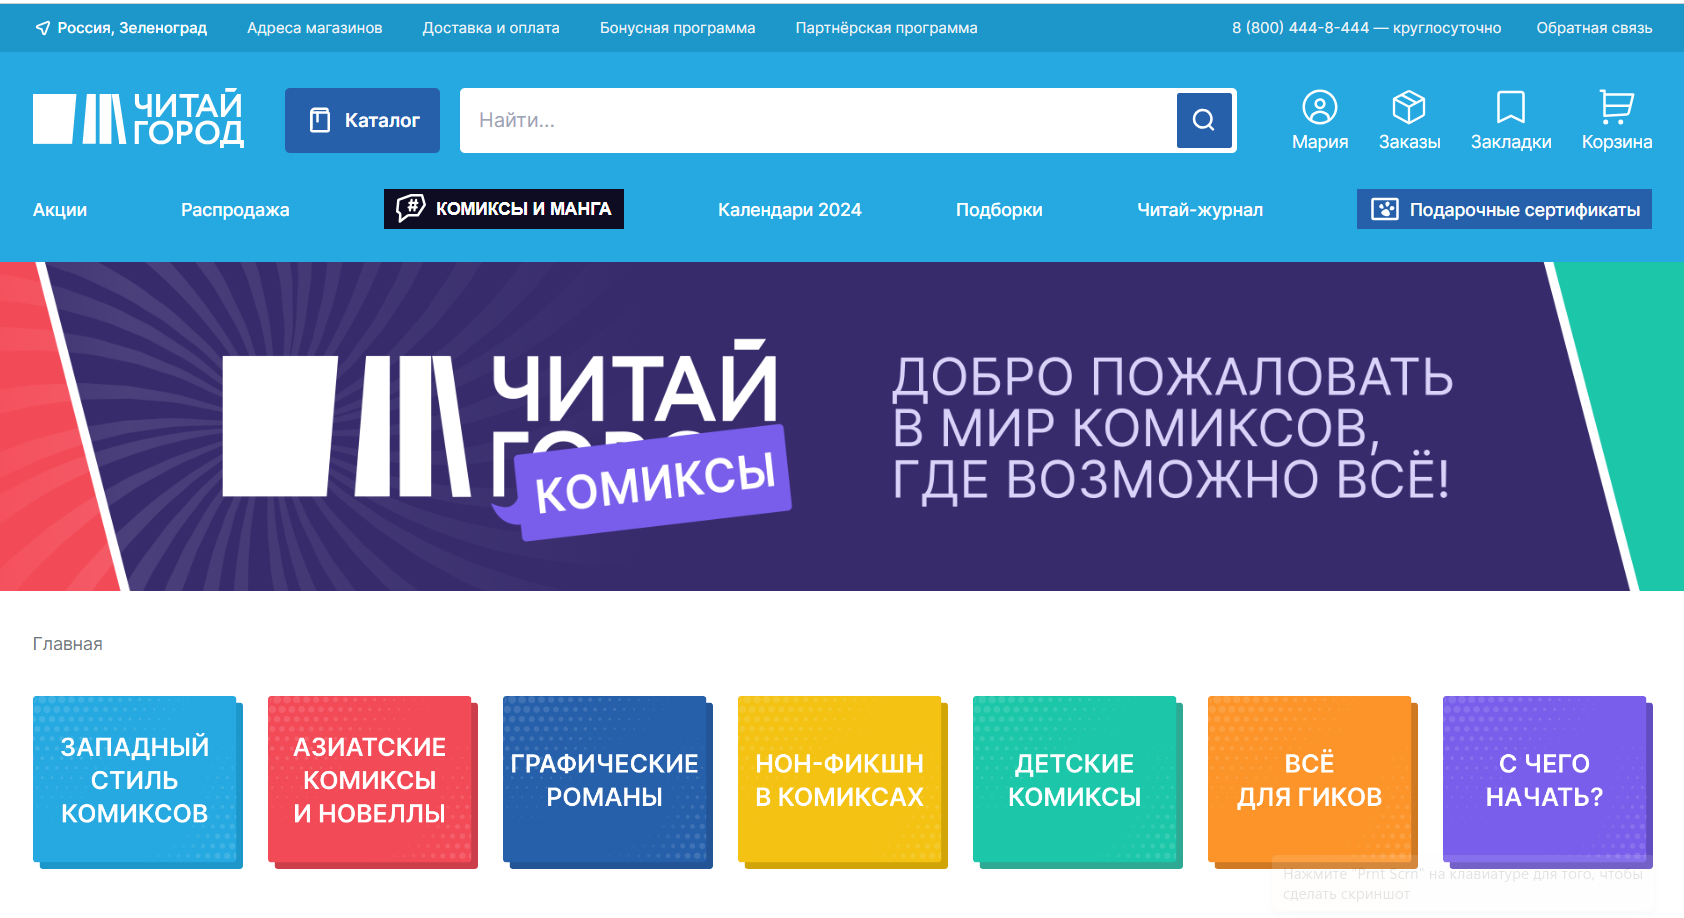Click the magnifying glass search button
Viewport: 1684px width, 918px height.
[x=1204, y=120]
